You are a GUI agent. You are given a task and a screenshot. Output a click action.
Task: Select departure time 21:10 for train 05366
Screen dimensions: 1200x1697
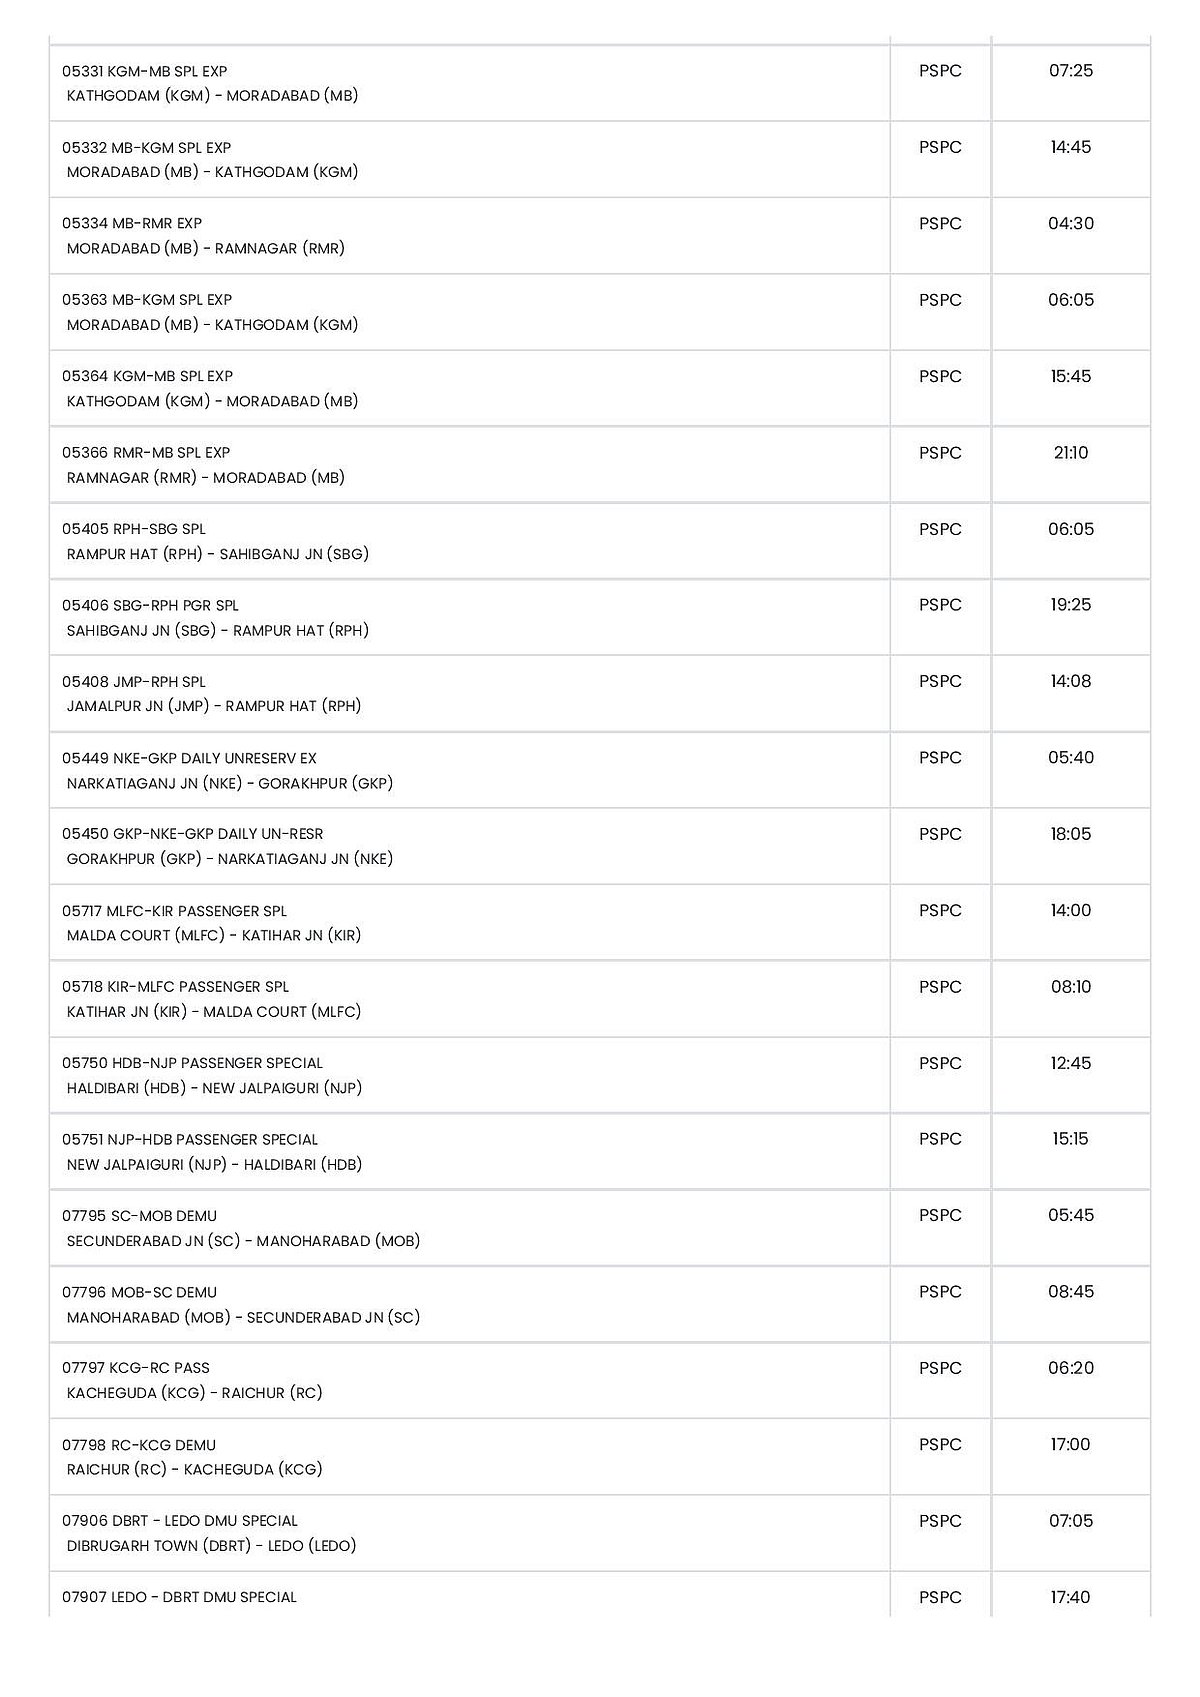1070,453
